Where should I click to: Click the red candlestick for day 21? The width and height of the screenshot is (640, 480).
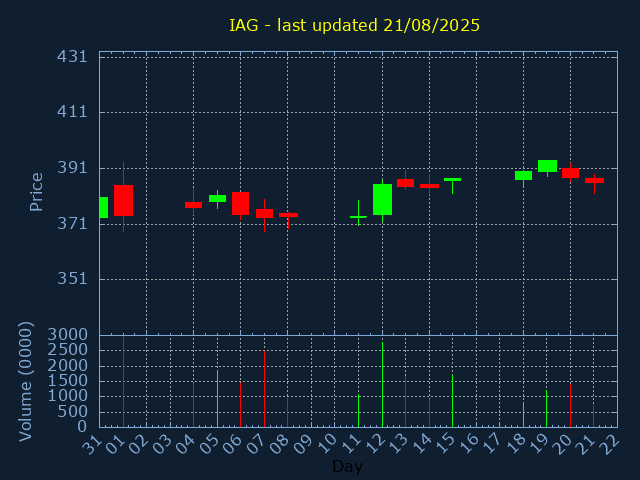tap(594, 180)
